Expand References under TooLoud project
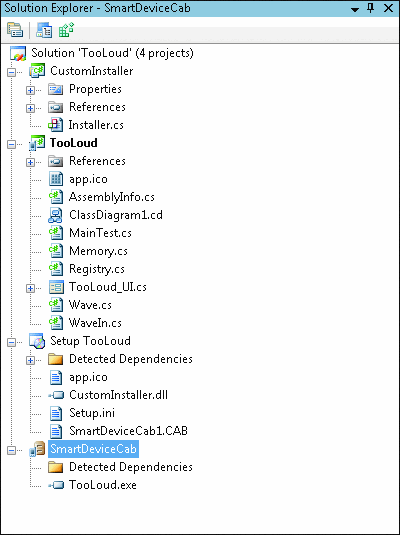The height and width of the screenshot is (535, 400). [30, 162]
